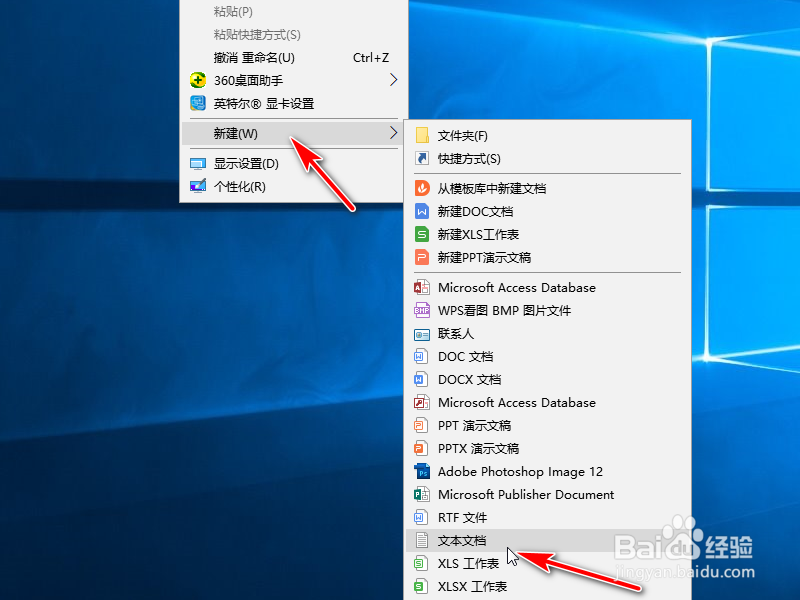Select 新建XLS工作表 entry
The image size is (800, 600).
pos(547,234)
